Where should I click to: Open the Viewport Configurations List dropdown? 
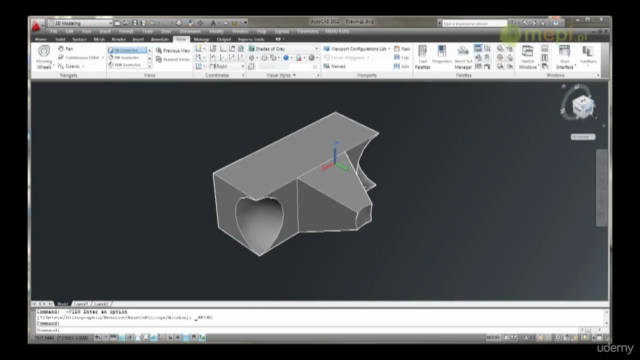(357, 49)
